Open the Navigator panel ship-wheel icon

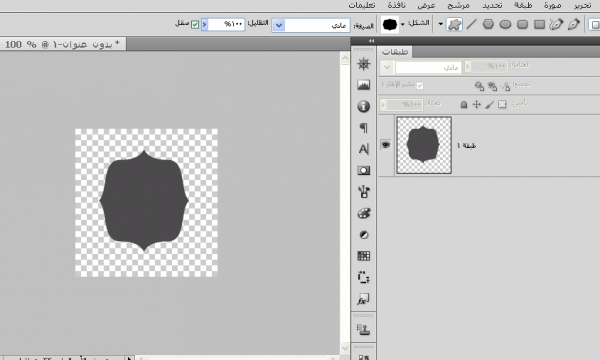click(x=364, y=64)
